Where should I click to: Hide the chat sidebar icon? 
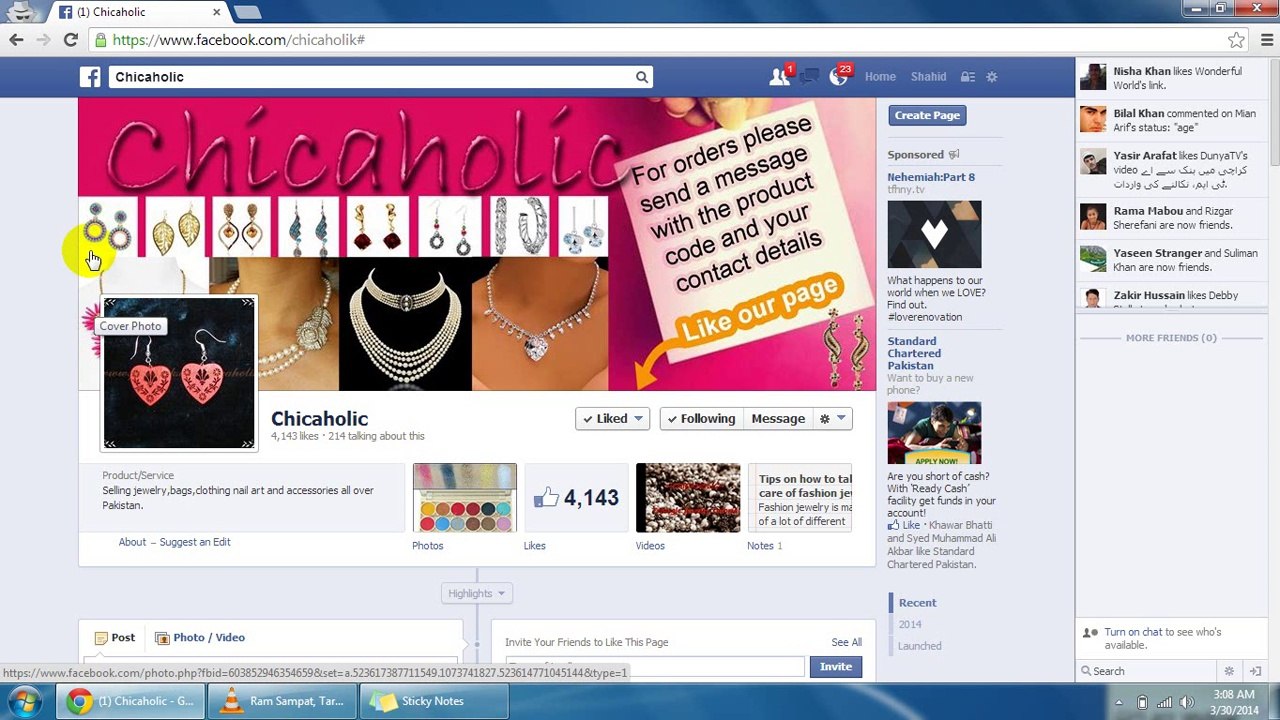pos(1256,671)
